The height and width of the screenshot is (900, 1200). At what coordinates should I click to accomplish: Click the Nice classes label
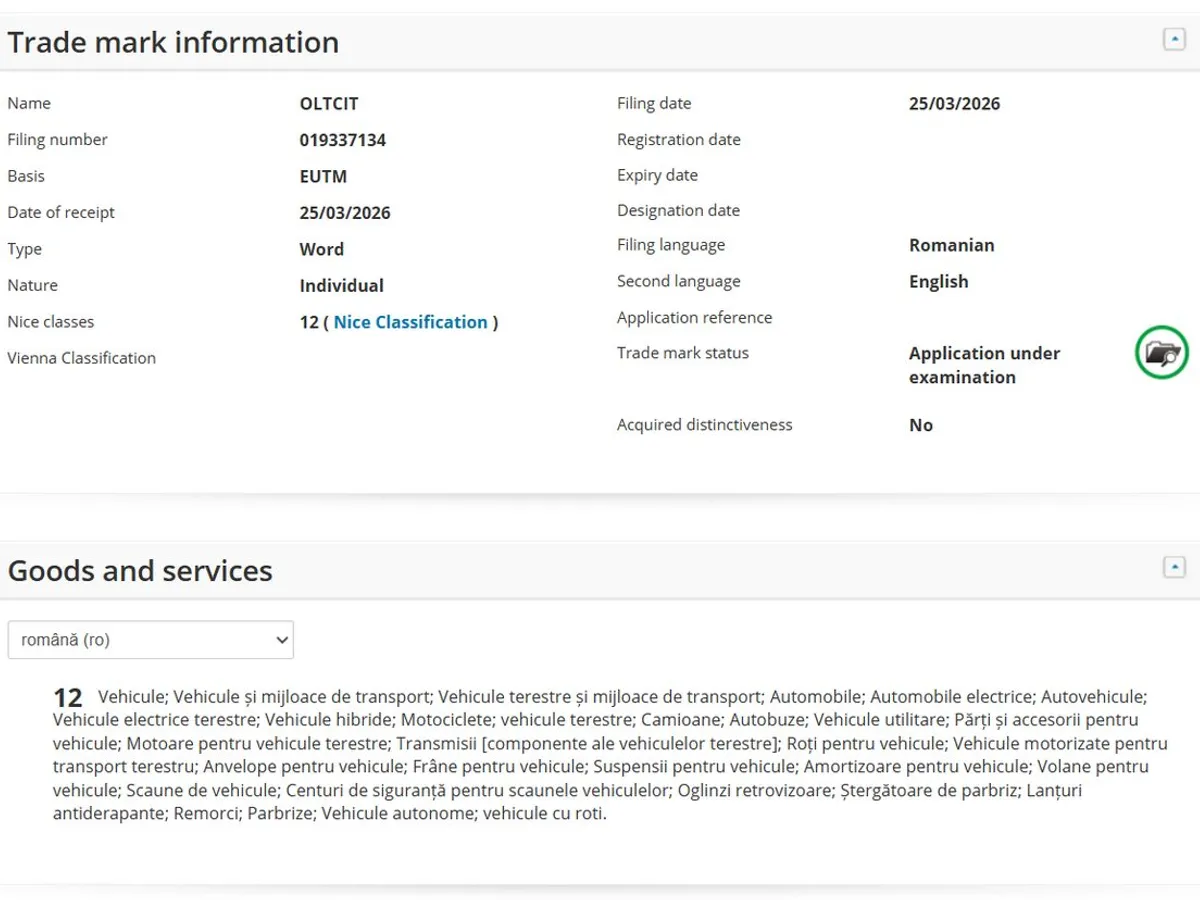[50, 322]
